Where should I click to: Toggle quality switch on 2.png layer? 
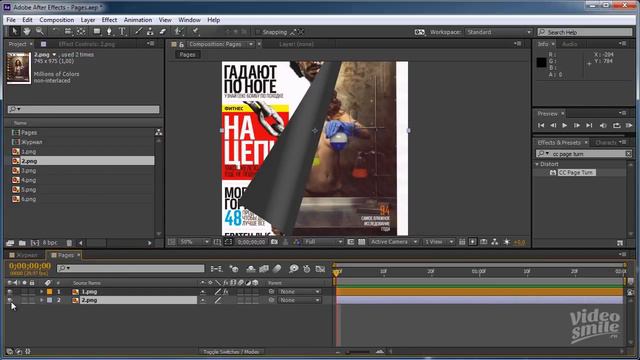point(218,300)
